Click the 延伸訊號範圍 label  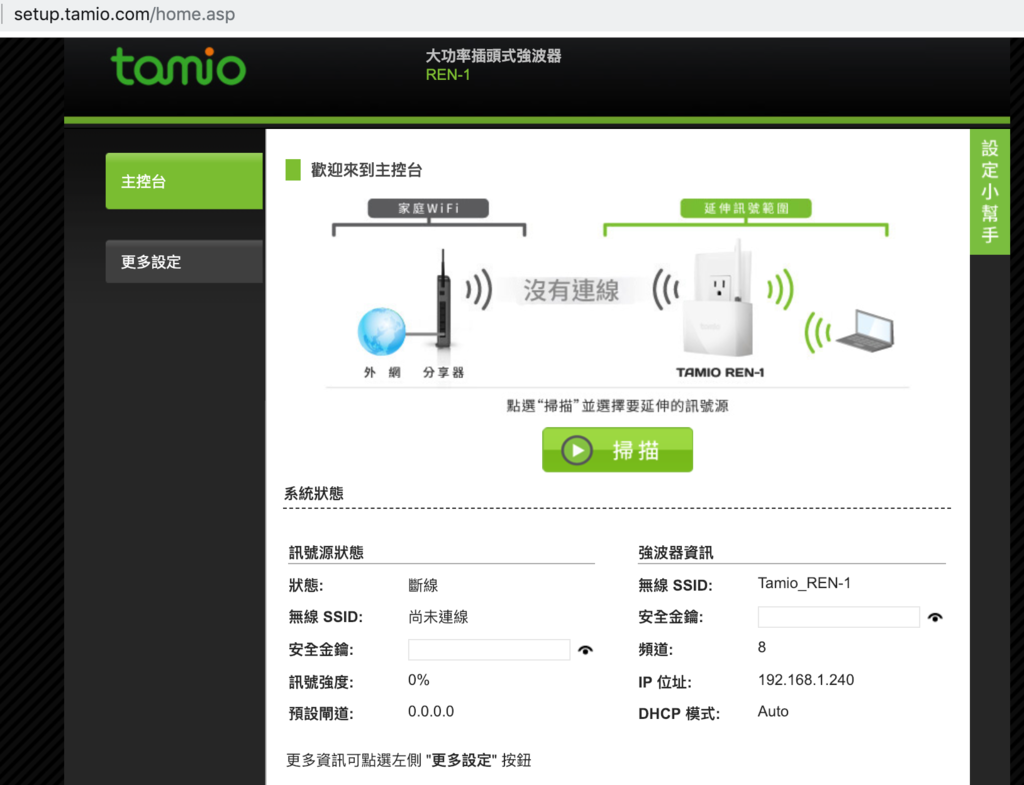click(x=746, y=208)
